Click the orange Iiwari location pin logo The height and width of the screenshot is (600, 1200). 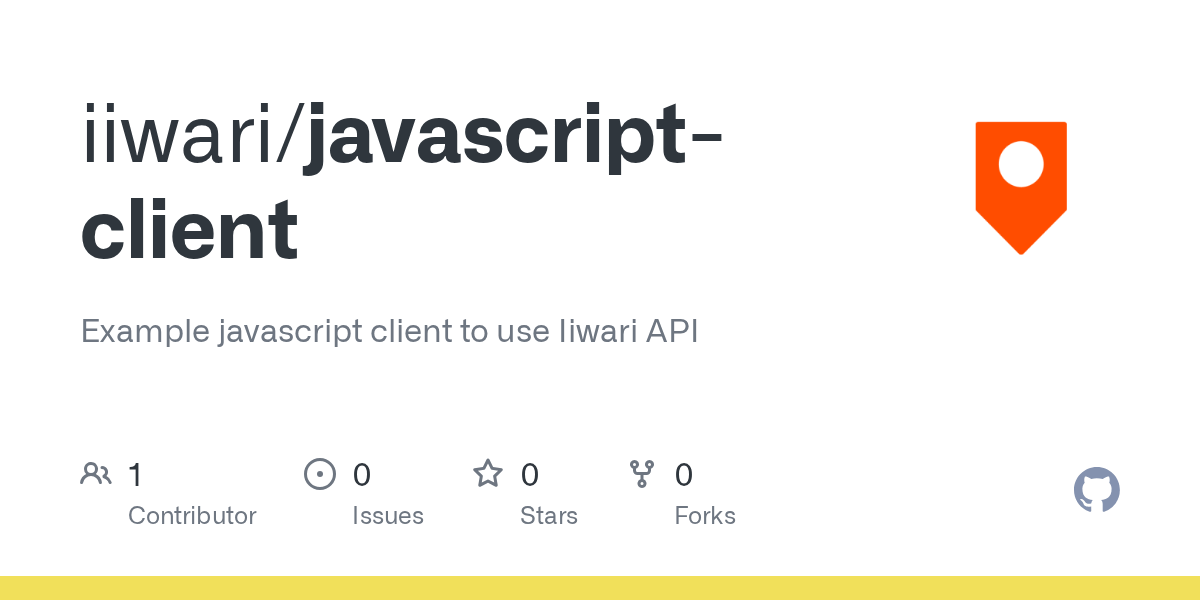(1021, 188)
